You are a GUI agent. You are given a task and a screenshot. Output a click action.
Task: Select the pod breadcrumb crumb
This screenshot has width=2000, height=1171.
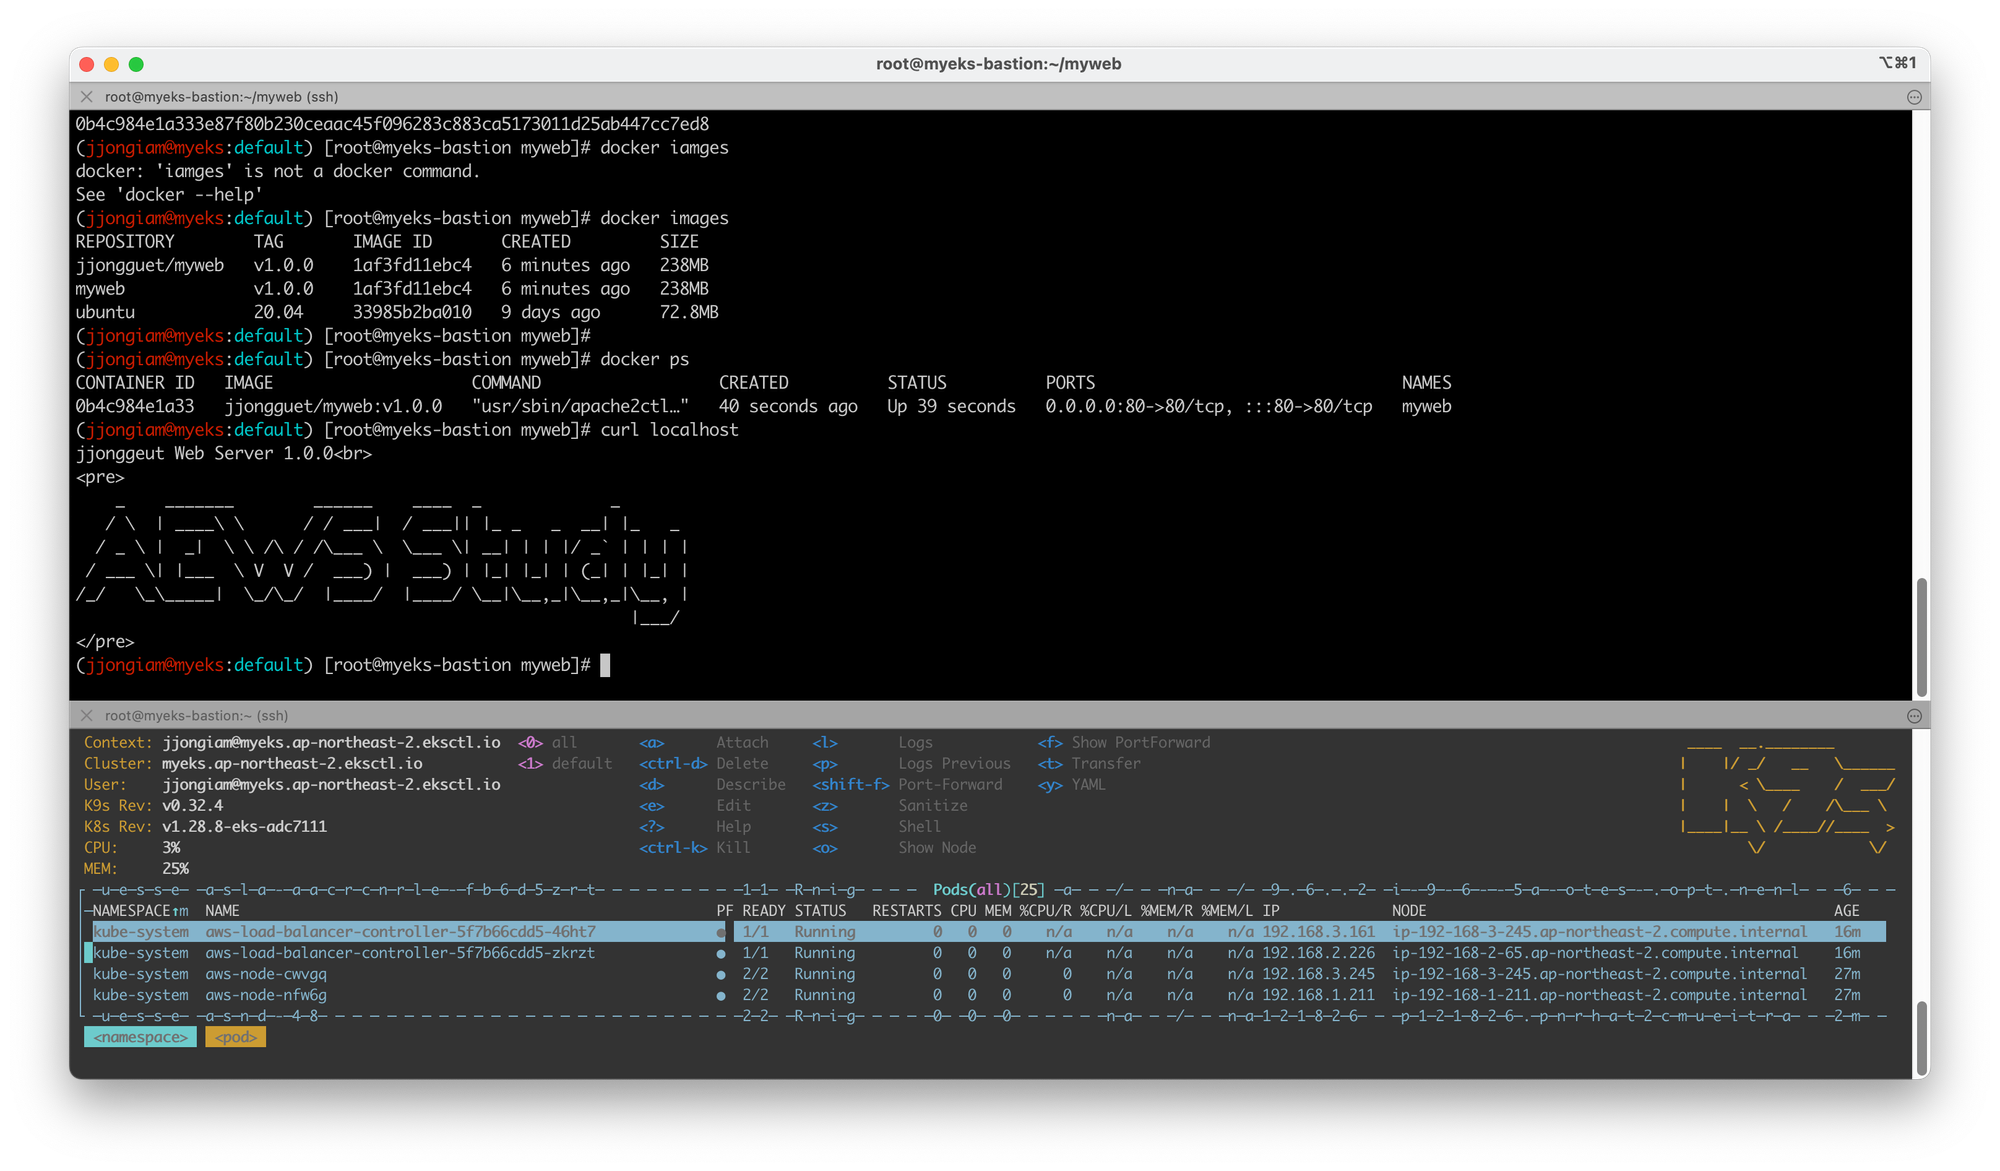click(235, 1038)
